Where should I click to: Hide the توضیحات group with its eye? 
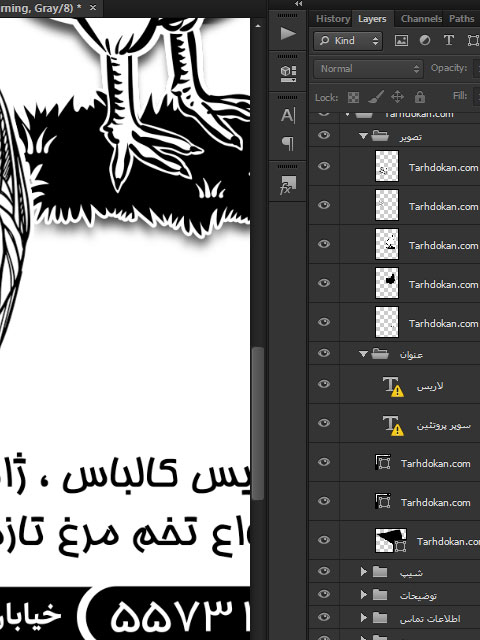tap(324, 594)
